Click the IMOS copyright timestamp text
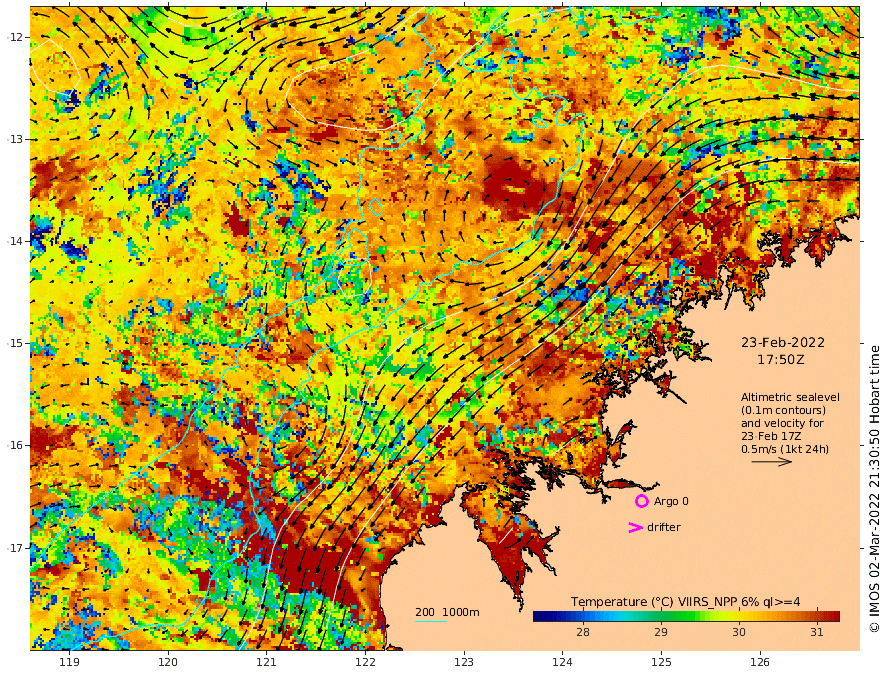 pos(874,489)
